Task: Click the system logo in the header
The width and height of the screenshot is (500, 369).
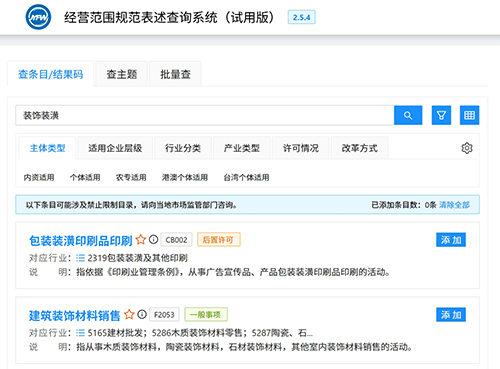Action: click(38, 17)
